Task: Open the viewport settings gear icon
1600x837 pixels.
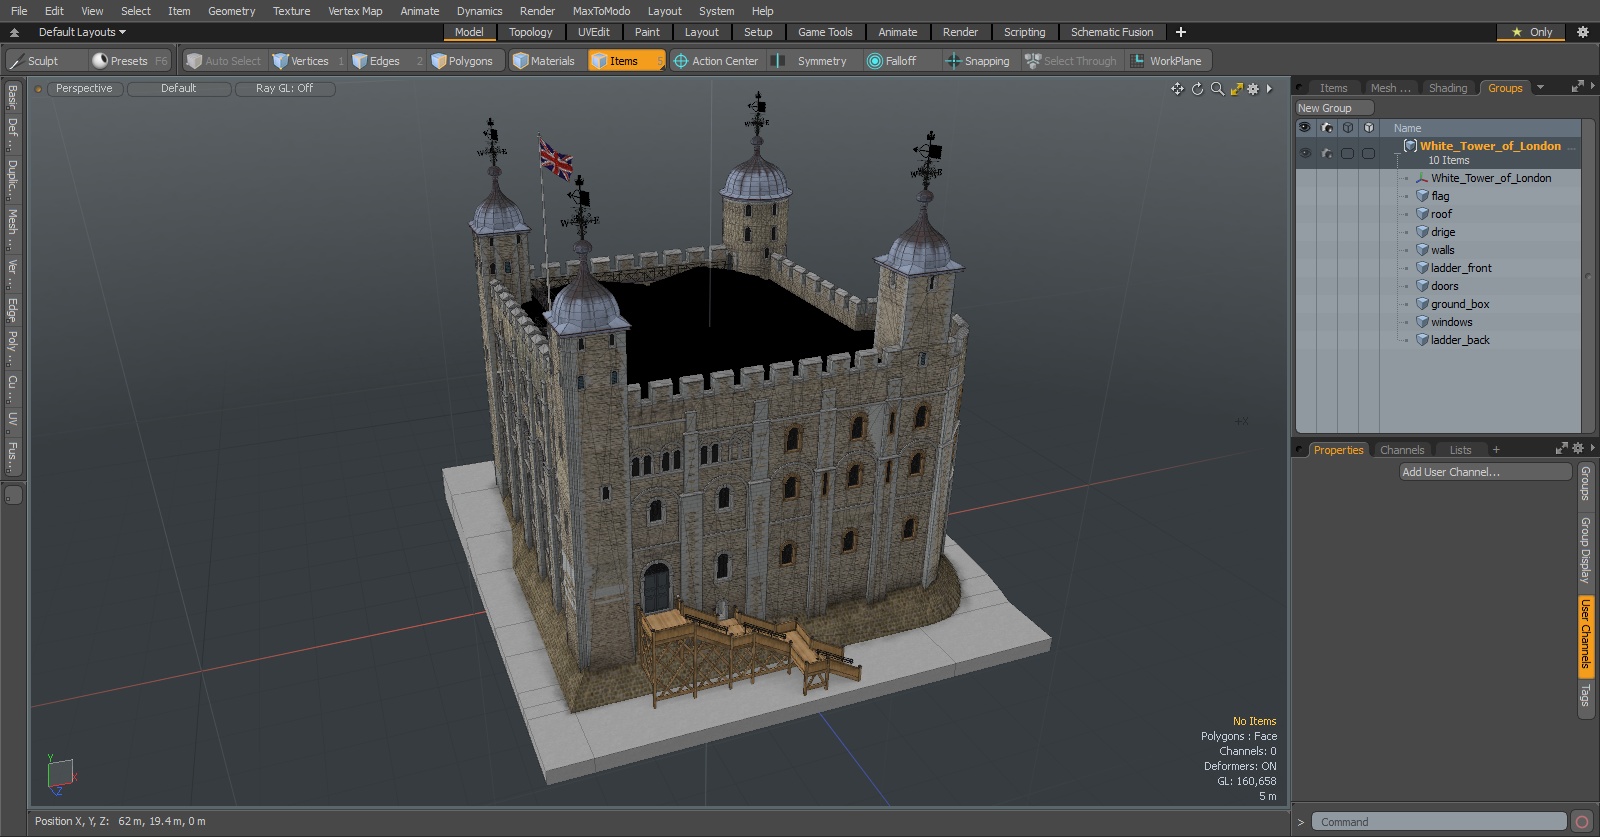Action: [x=1253, y=89]
